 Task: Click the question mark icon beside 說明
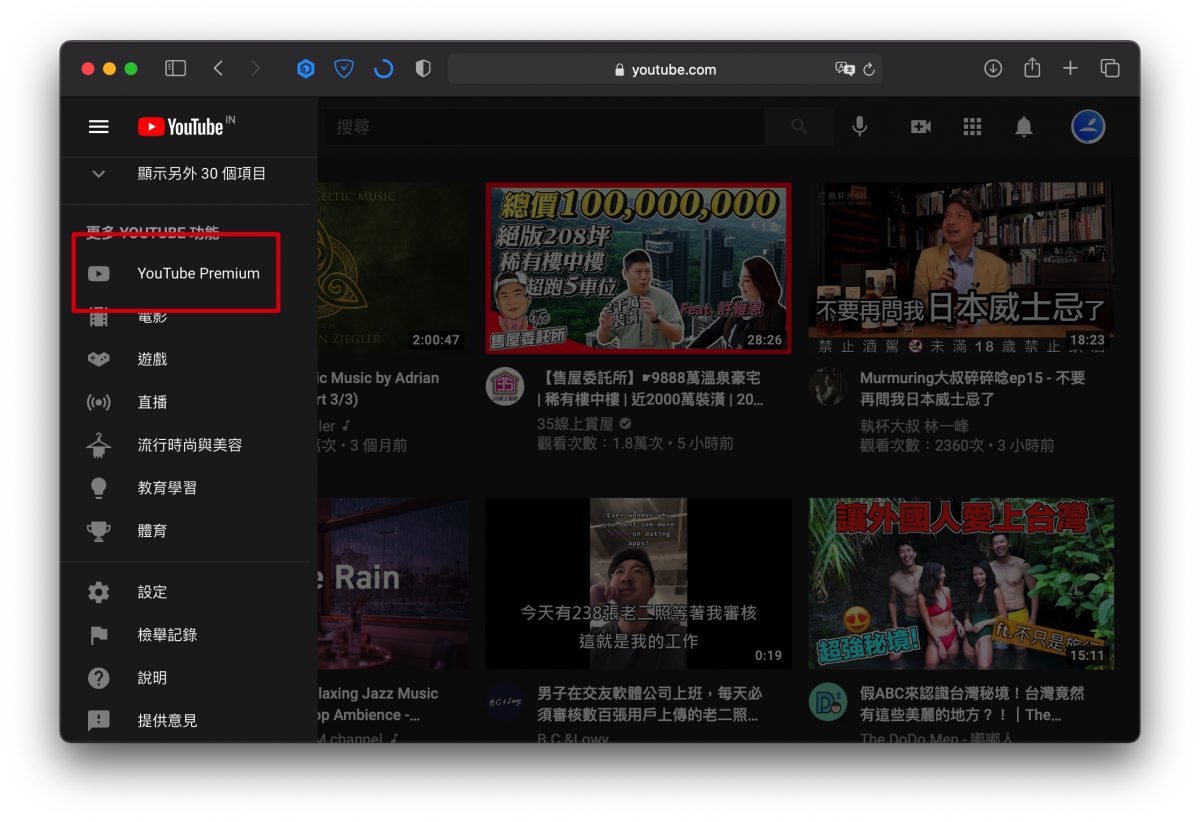pos(98,678)
